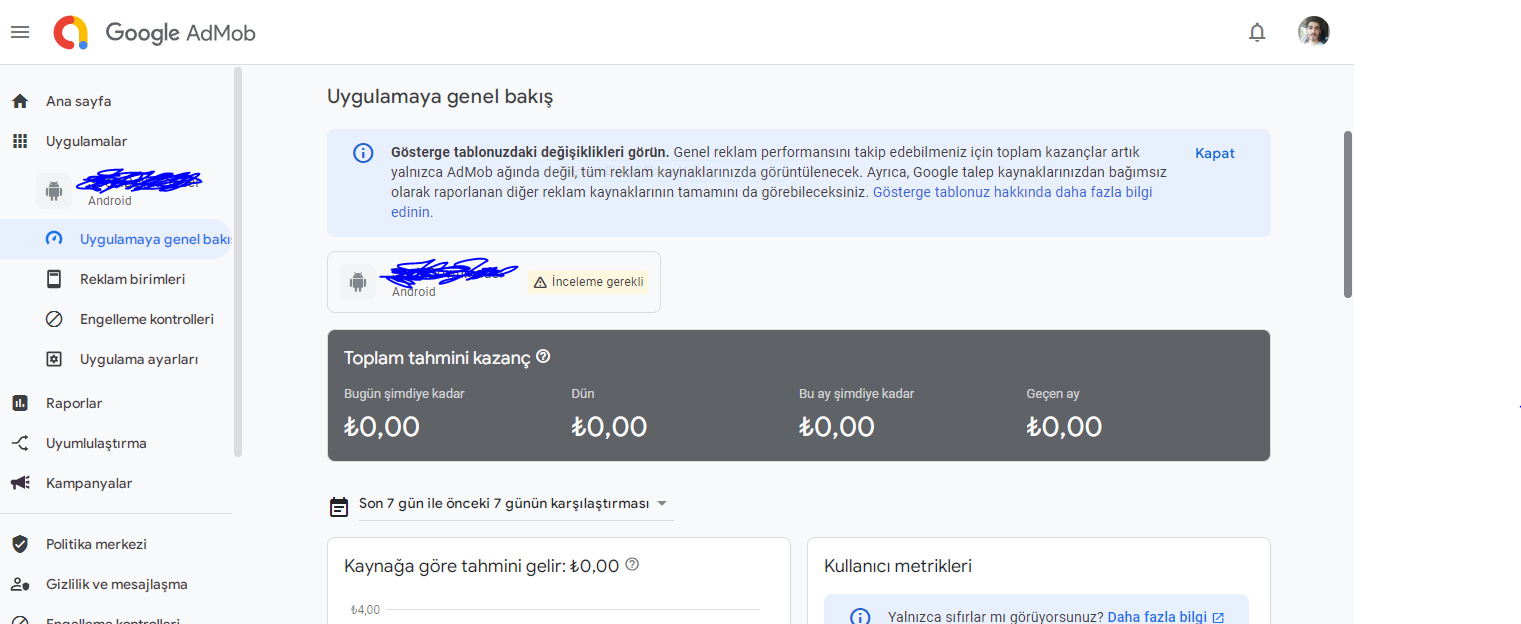This screenshot has width=1521, height=624.
Task: Open the notifications bell
Action: pyautogui.click(x=1257, y=32)
